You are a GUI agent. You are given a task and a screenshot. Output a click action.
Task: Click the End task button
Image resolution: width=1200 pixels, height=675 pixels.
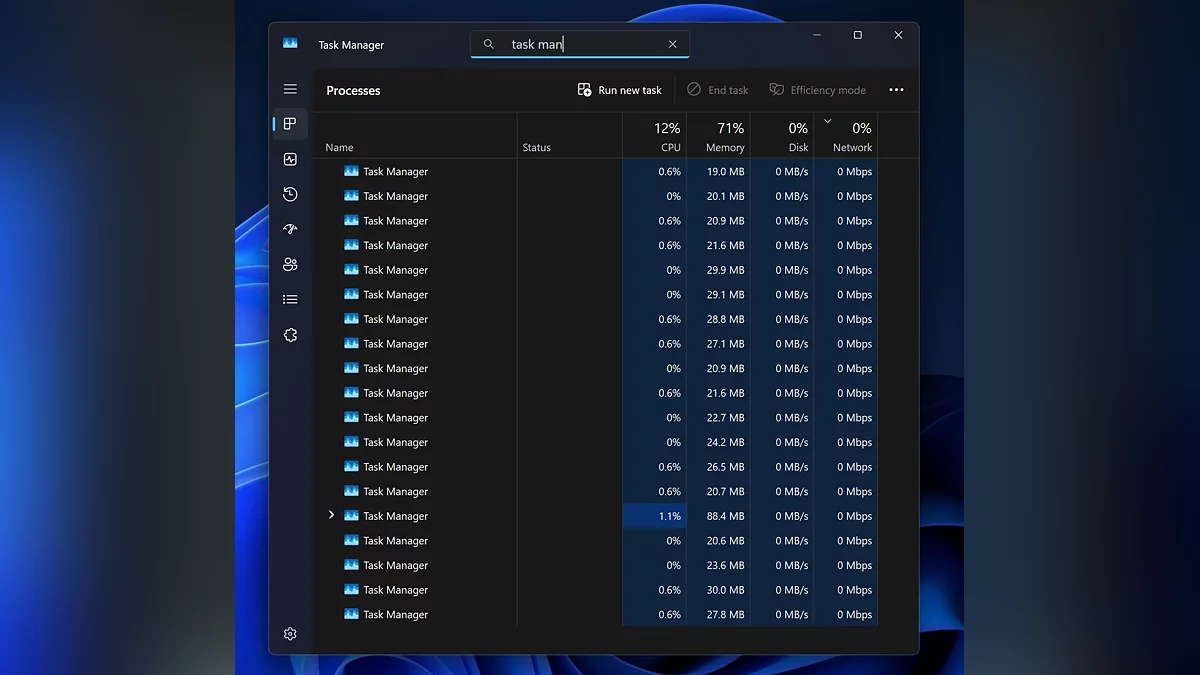click(717, 90)
